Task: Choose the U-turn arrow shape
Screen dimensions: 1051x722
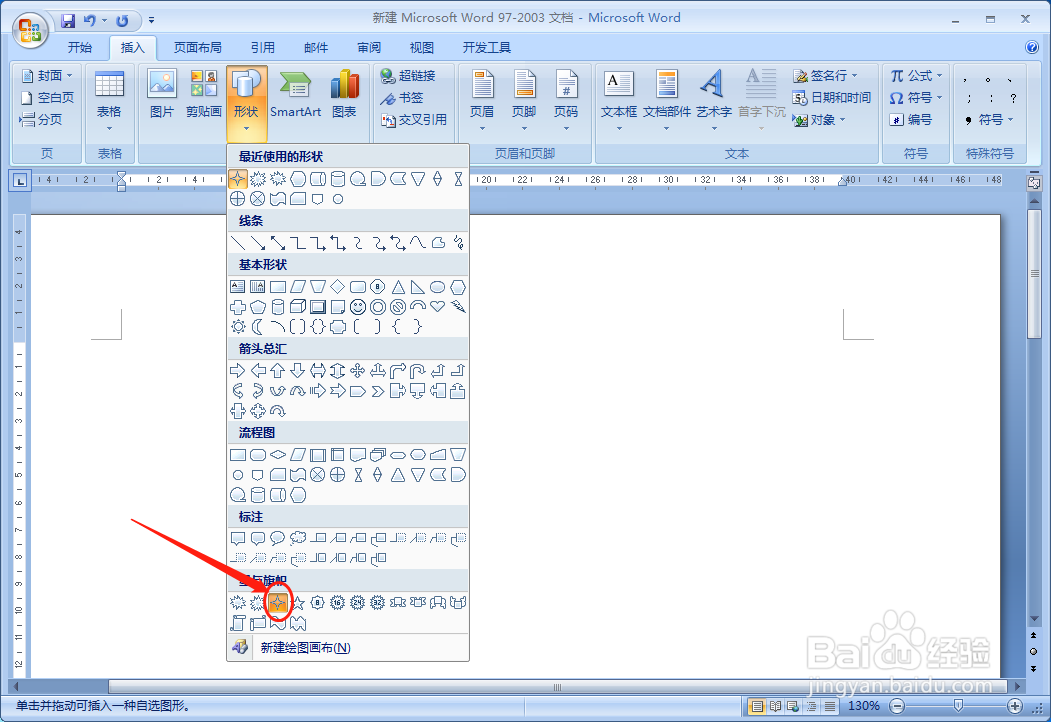Action: (418, 370)
